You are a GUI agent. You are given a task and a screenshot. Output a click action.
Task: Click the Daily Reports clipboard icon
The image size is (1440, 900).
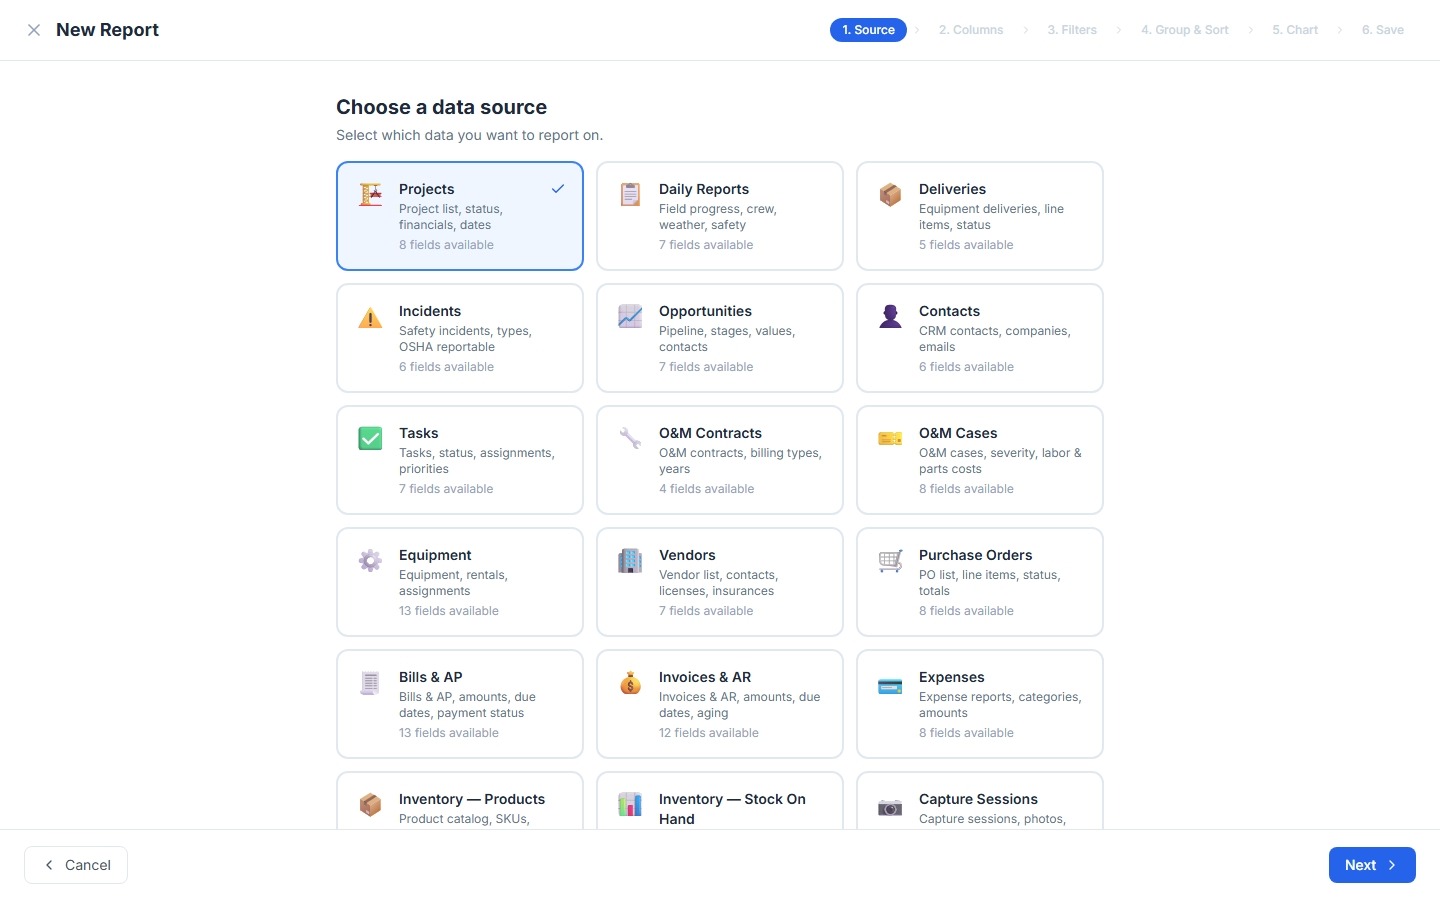tap(630, 194)
